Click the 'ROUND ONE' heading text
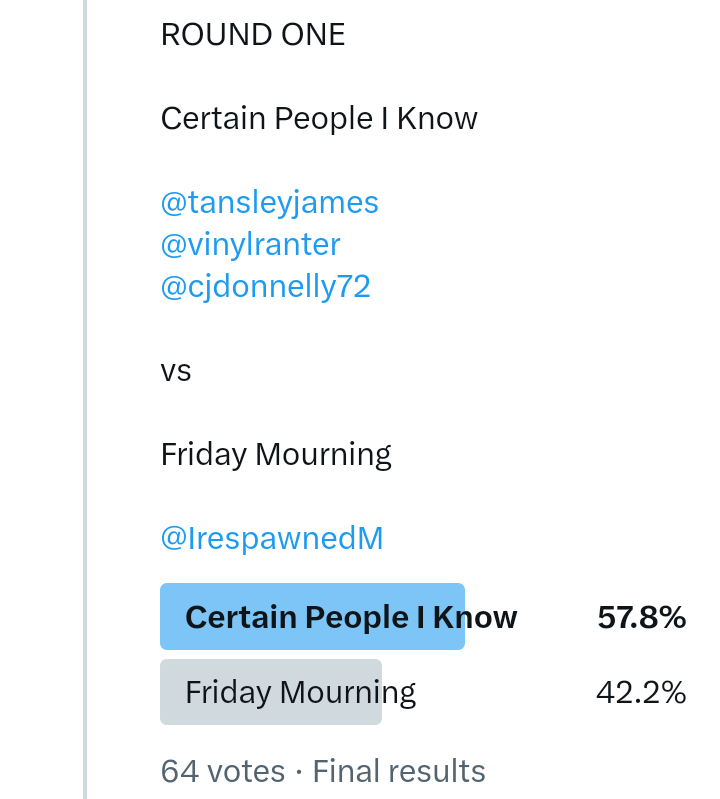 click(x=252, y=35)
